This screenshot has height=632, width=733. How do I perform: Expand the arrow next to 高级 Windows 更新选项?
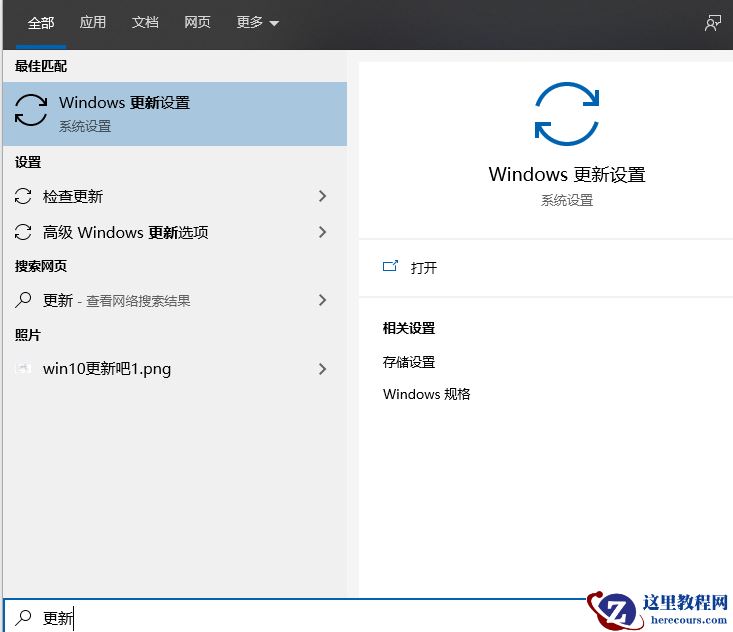tap(322, 232)
